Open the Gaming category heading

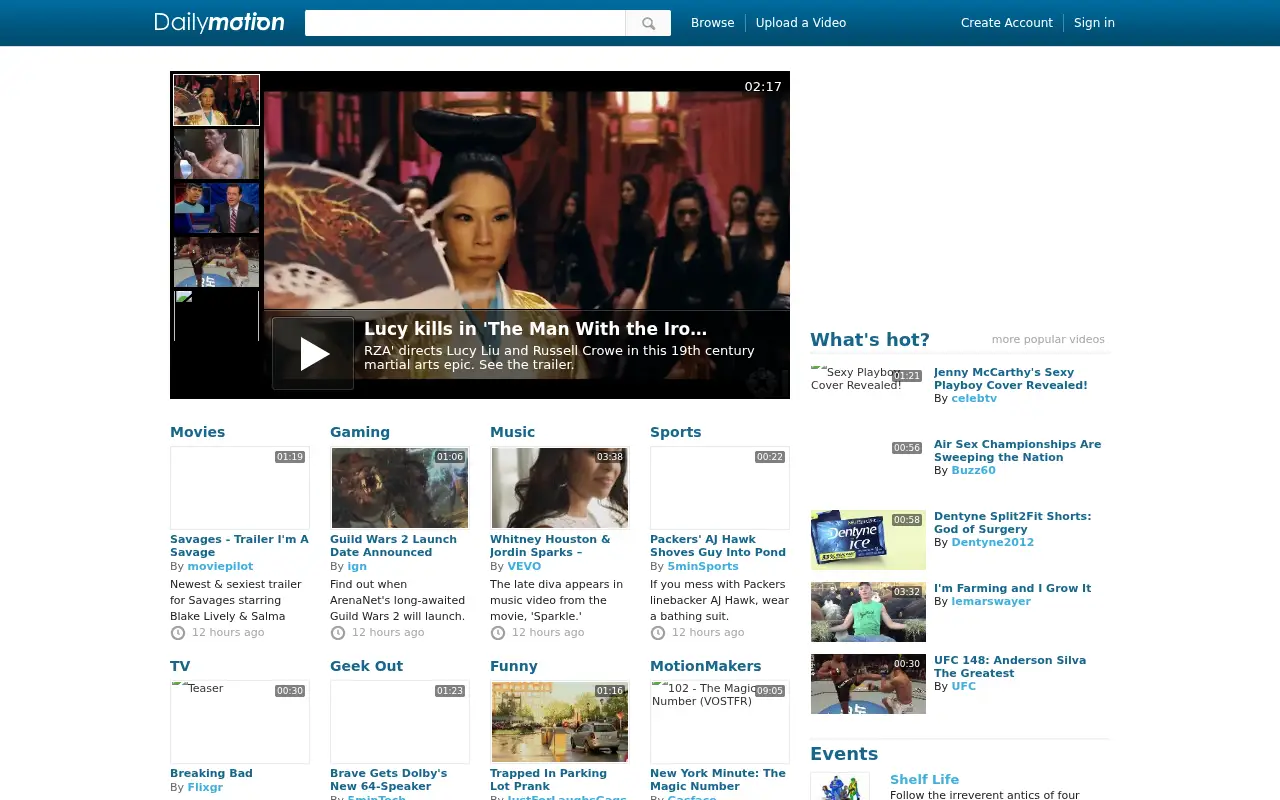click(x=360, y=432)
